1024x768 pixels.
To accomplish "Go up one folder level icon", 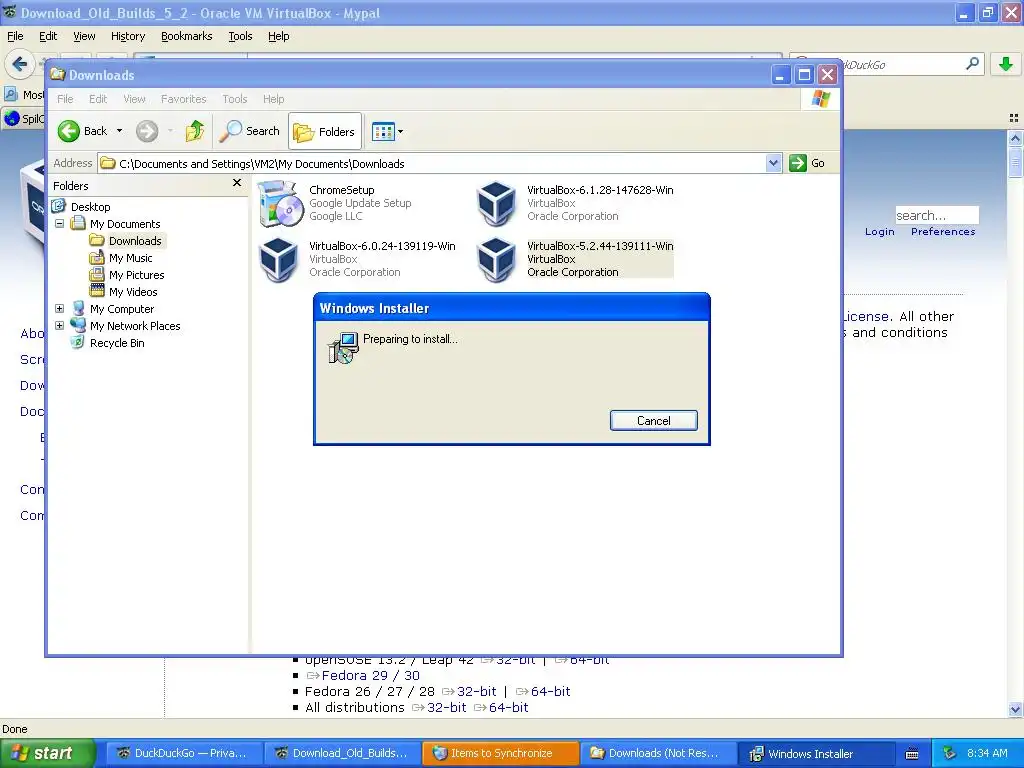I will tap(195, 131).
